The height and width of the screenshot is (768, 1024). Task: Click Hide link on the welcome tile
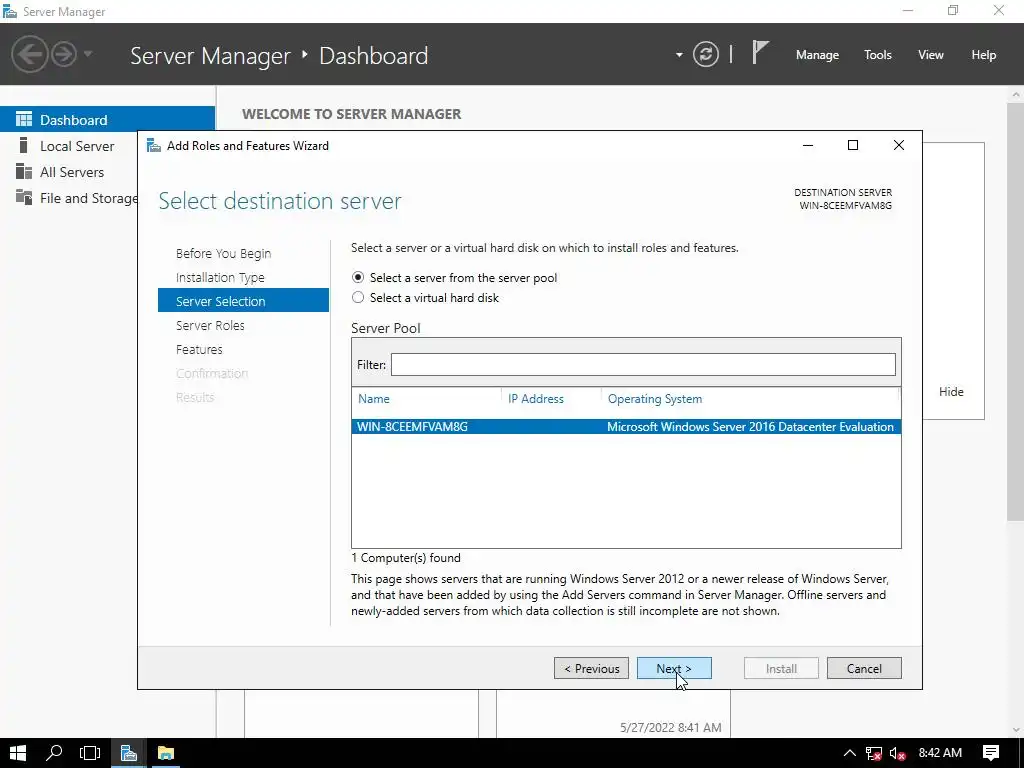[x=951, y=391]
